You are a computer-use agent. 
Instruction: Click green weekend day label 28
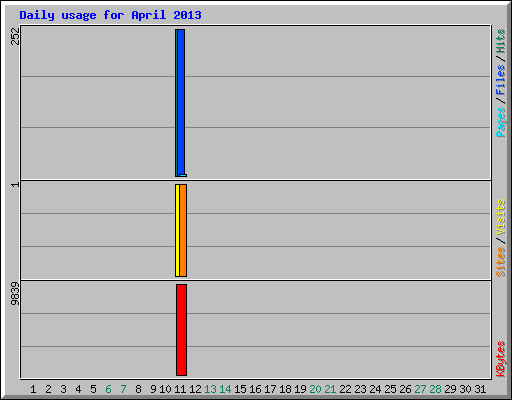coord(435,389)
